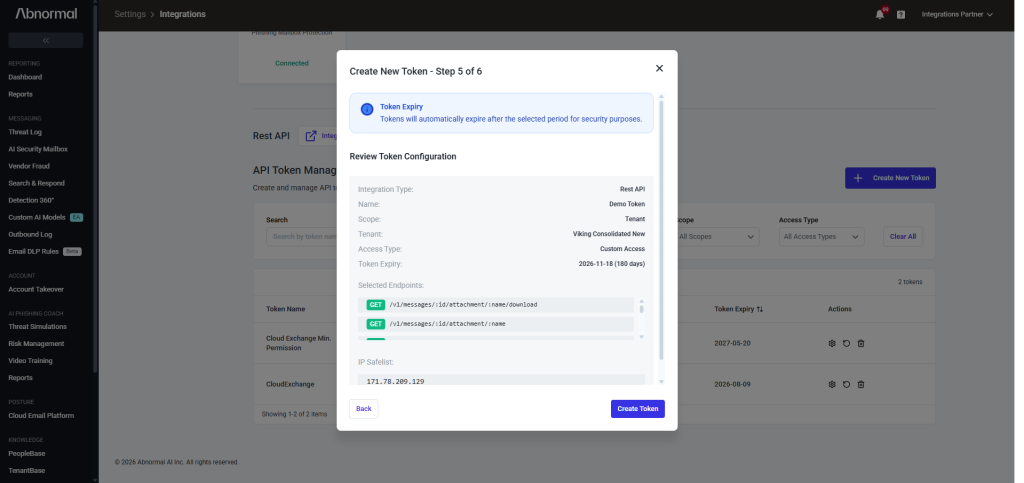Click the Viking Consolidated New tenant value
The image size is (1024, 483).
pyautogui.click(x=609, y=234)
